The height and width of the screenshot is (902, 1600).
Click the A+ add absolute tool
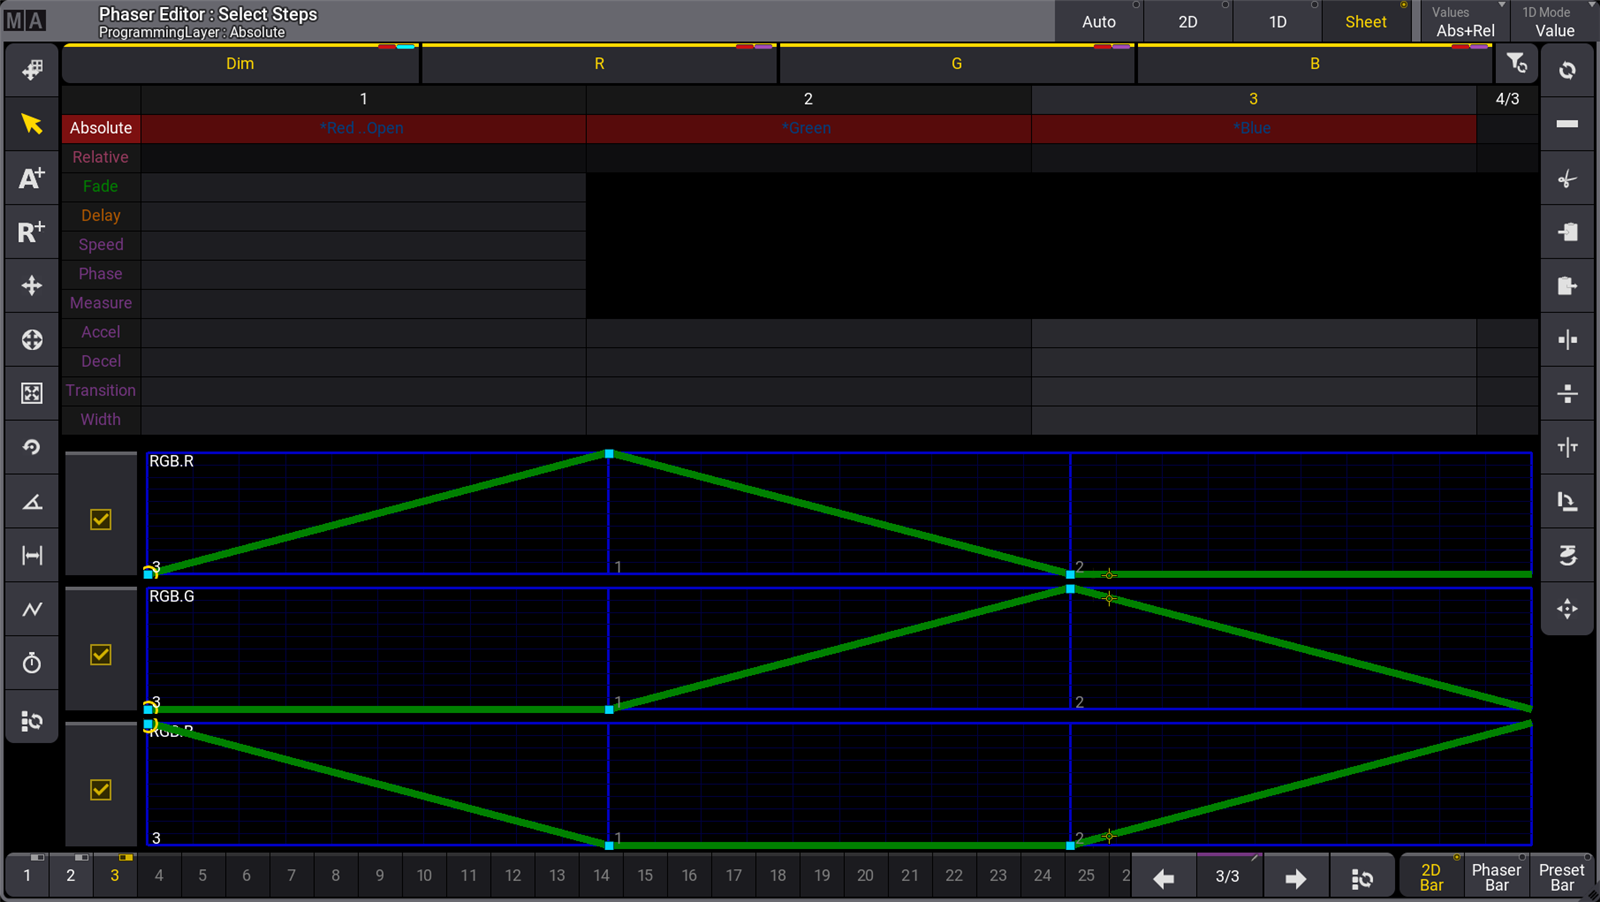click(x=32, y=178)
